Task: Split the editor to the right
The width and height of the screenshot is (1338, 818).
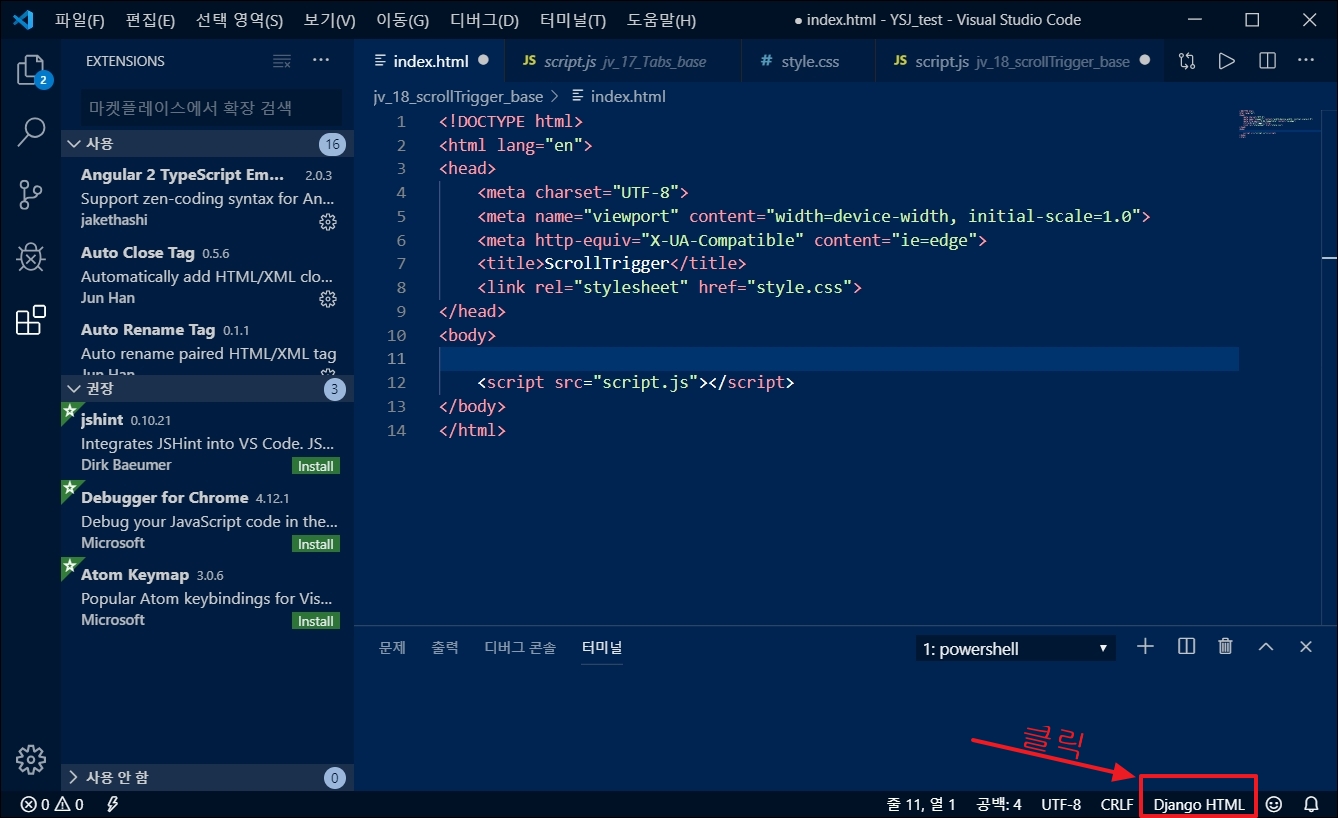Action: pyautogui.click(x=1267, y=61)
